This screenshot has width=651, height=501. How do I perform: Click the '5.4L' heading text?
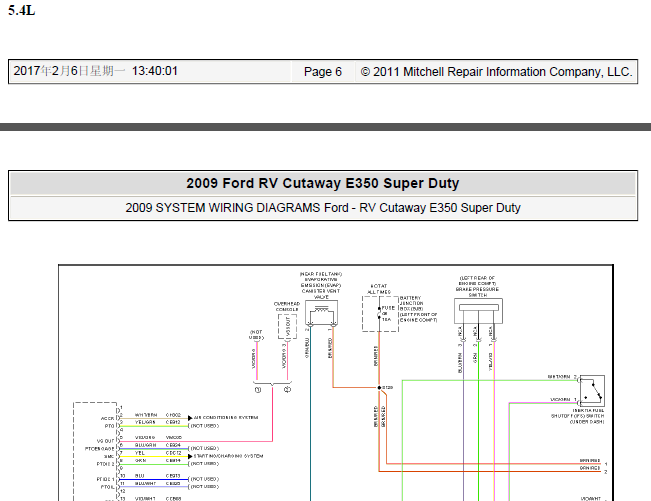coord(22,10)
